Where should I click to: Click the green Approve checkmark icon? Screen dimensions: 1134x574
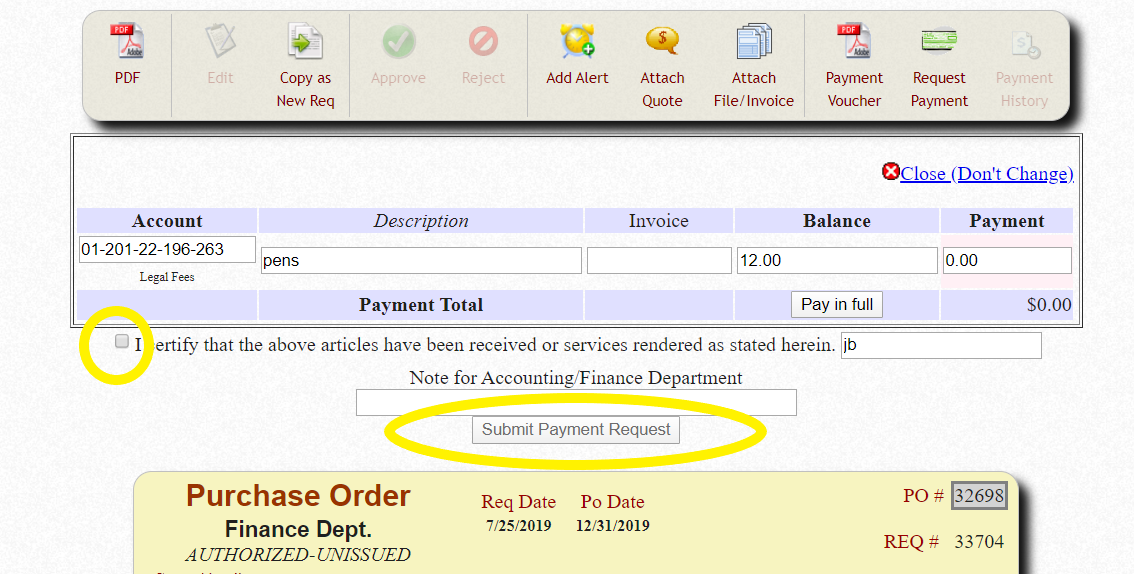pyautogui.click(x=398, y=41)
